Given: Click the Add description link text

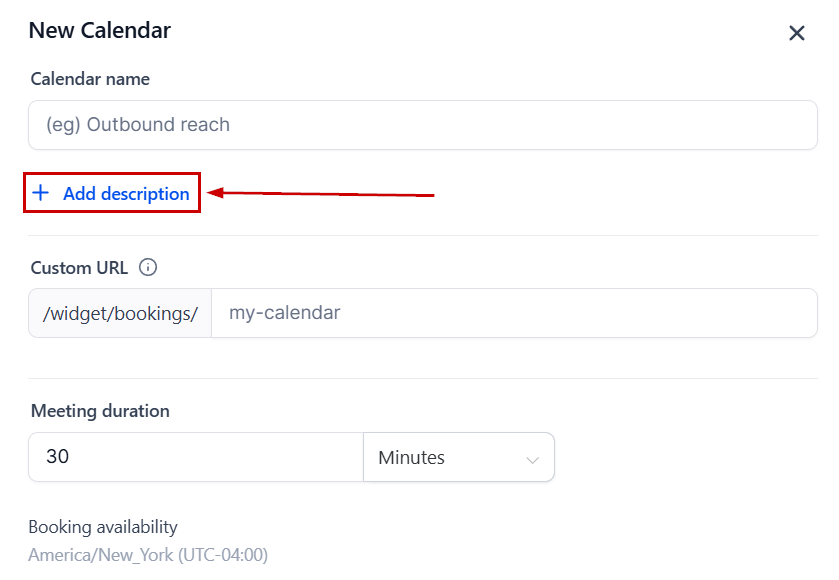Looking at the screenshot, I should pyautogui.click(x=126, y=194).
